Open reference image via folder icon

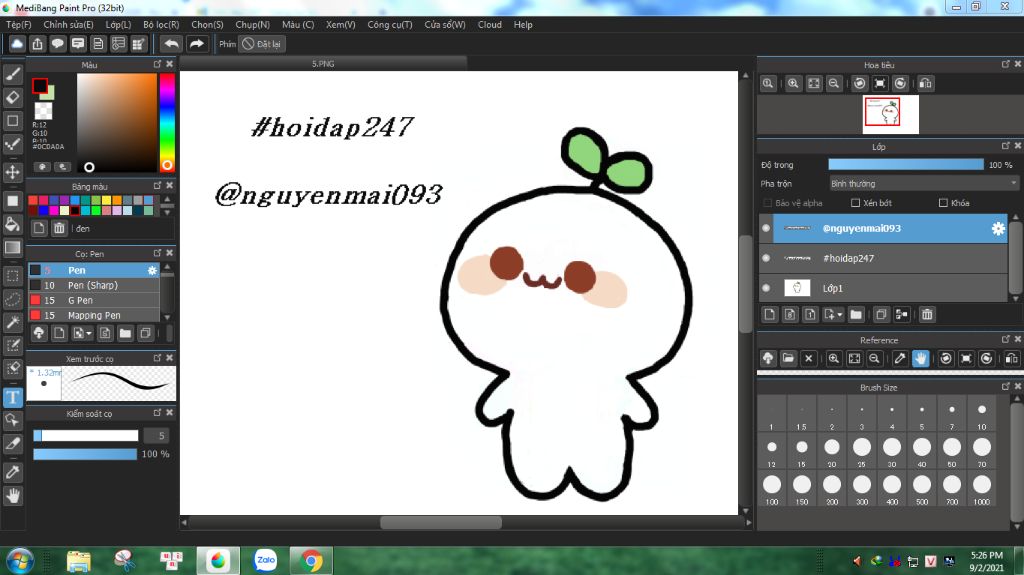(x=788, y=358)
